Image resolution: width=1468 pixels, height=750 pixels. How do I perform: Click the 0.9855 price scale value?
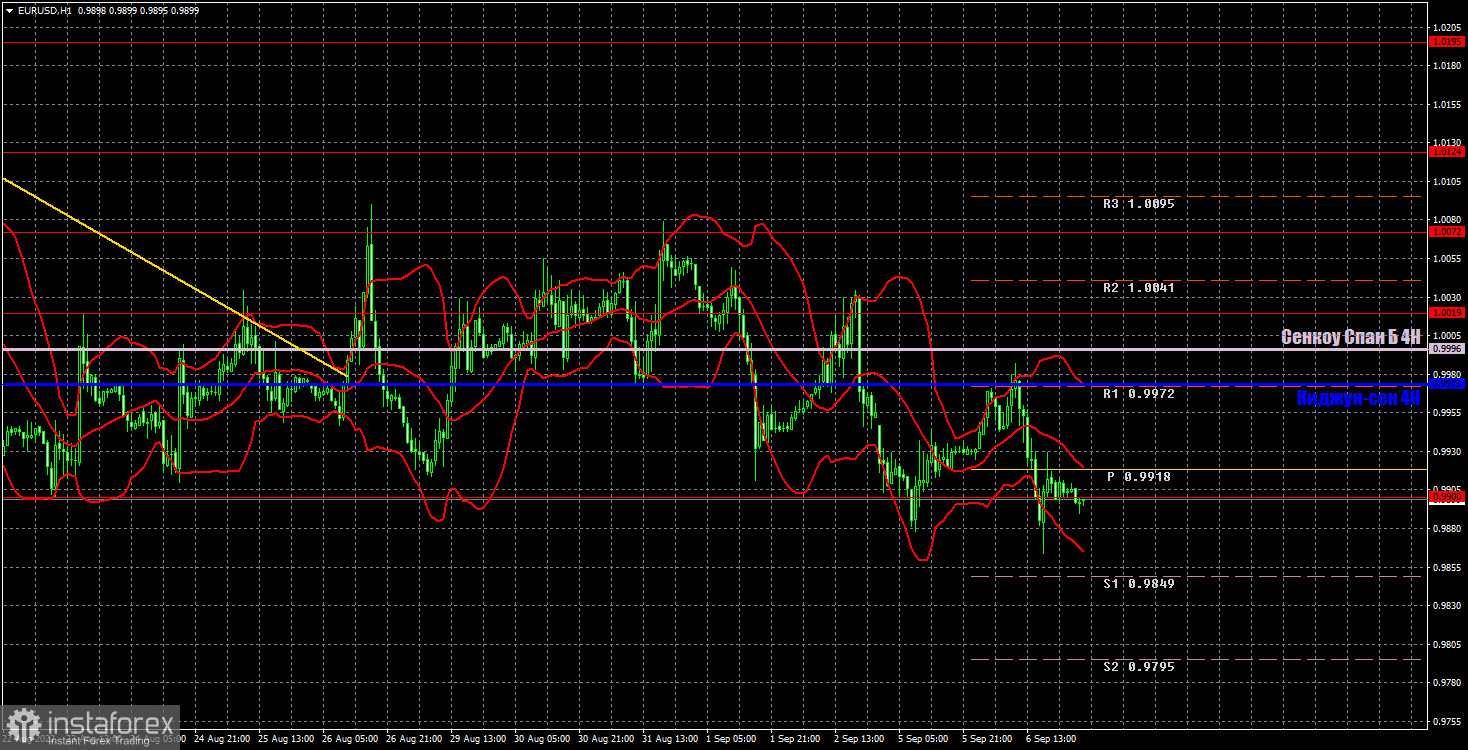1446,567
